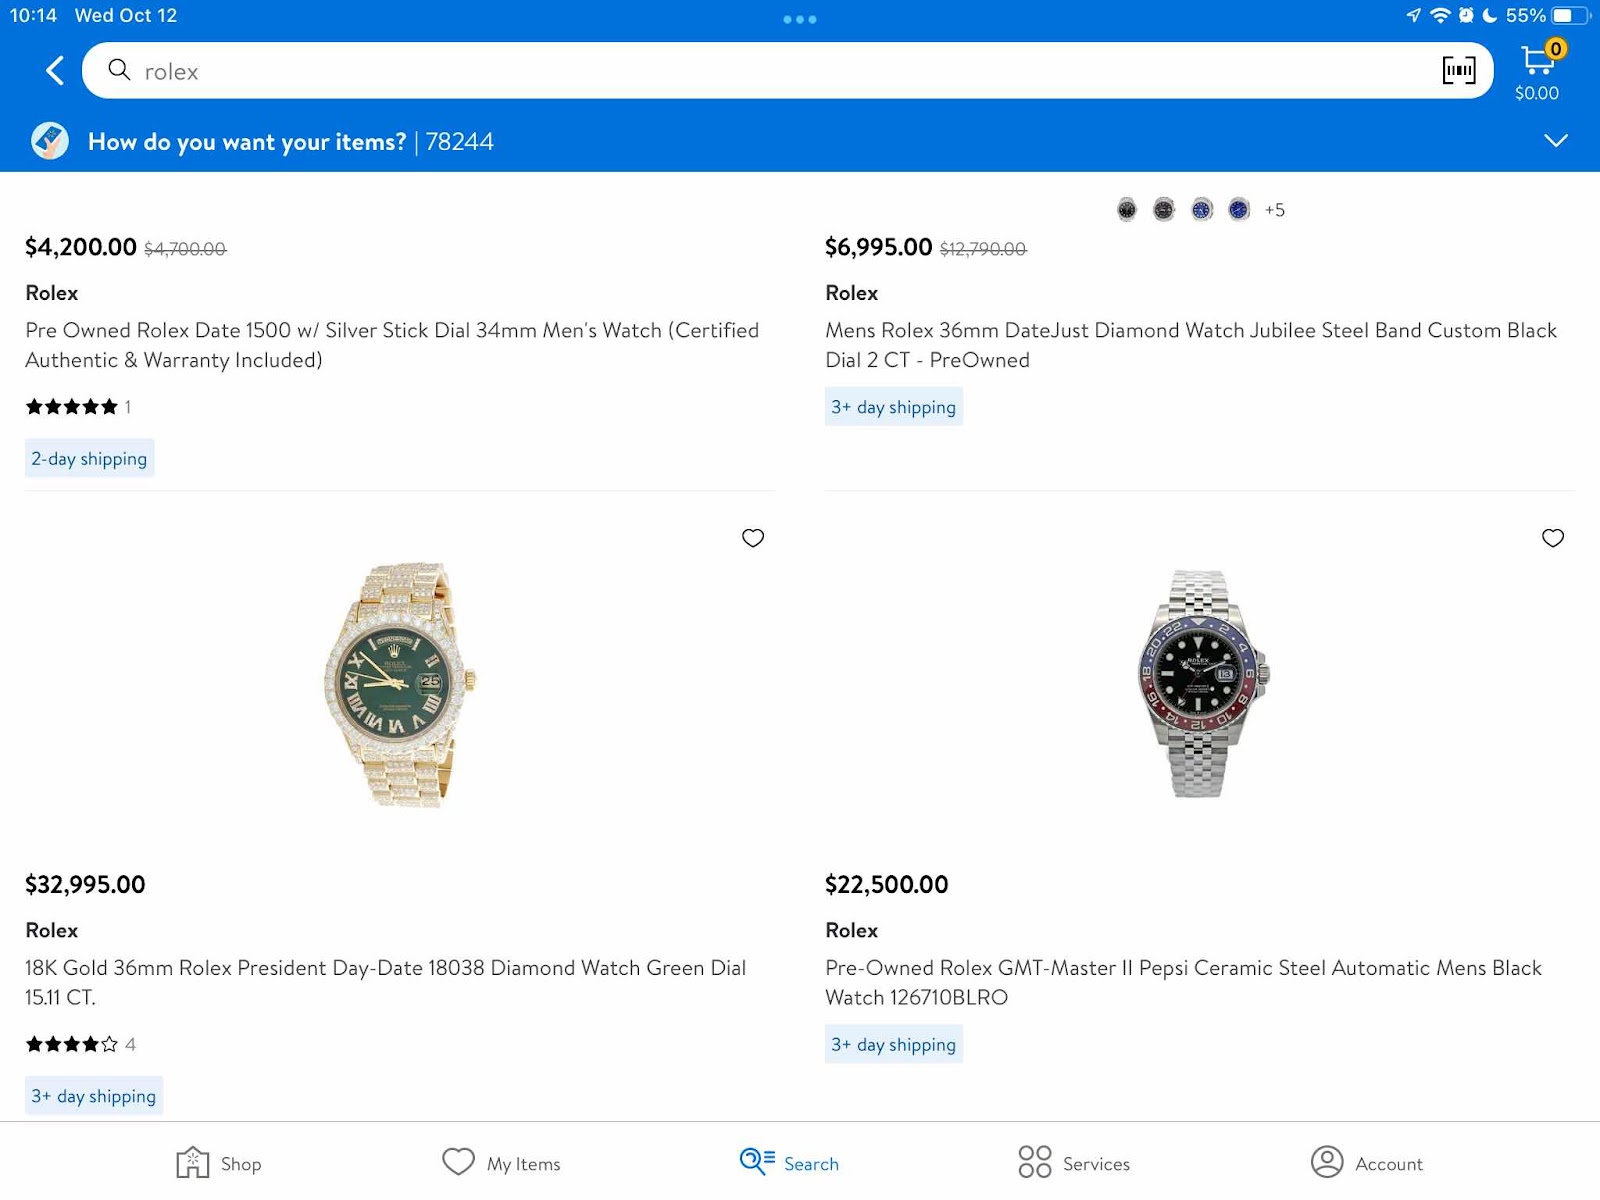
Task: Tap the gold President Day-Date watch image
Action: (400, 685)
